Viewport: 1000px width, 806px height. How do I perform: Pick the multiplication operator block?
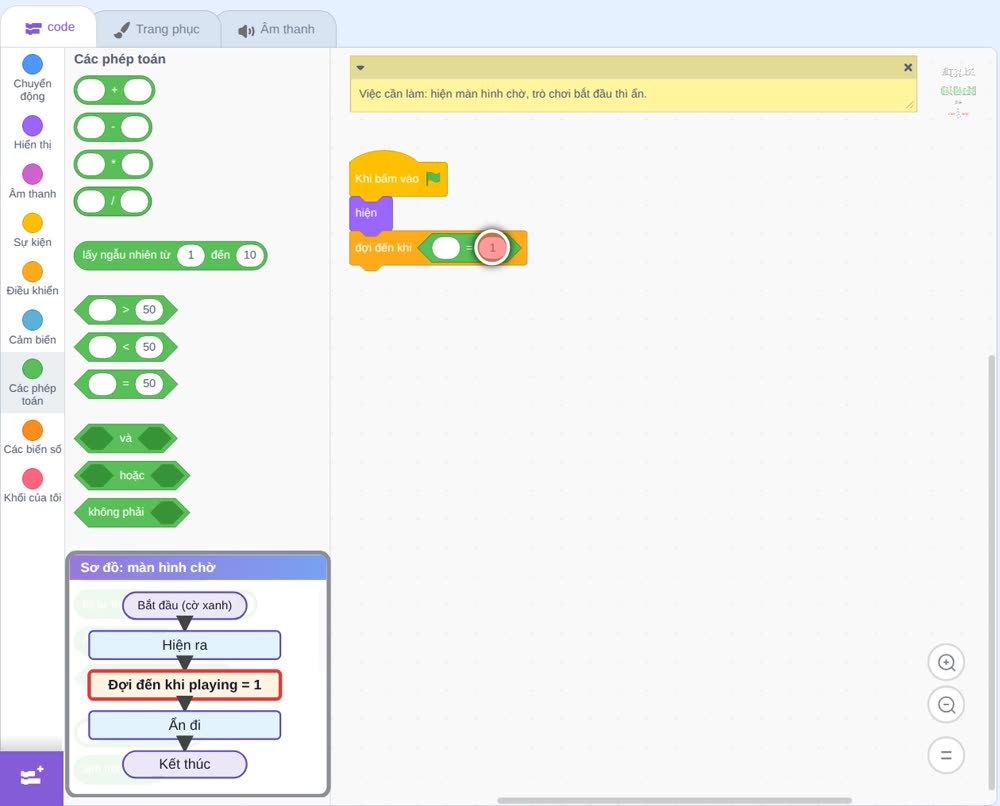(113, 164)
